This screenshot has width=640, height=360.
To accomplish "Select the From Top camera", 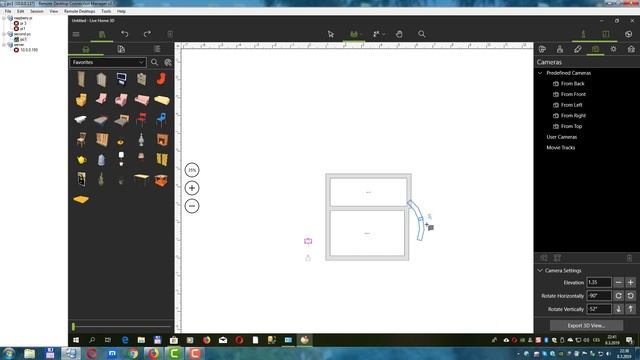I will coord(571,126).
